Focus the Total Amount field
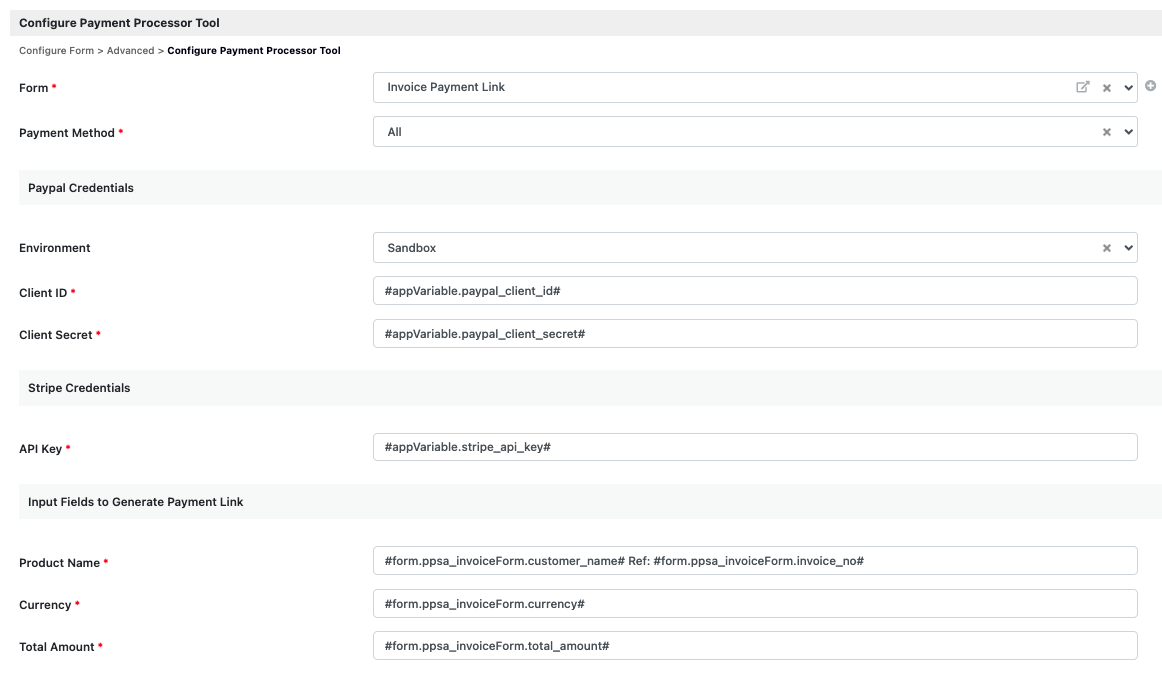The image size is (1162, 680). [x=754, y=646]
